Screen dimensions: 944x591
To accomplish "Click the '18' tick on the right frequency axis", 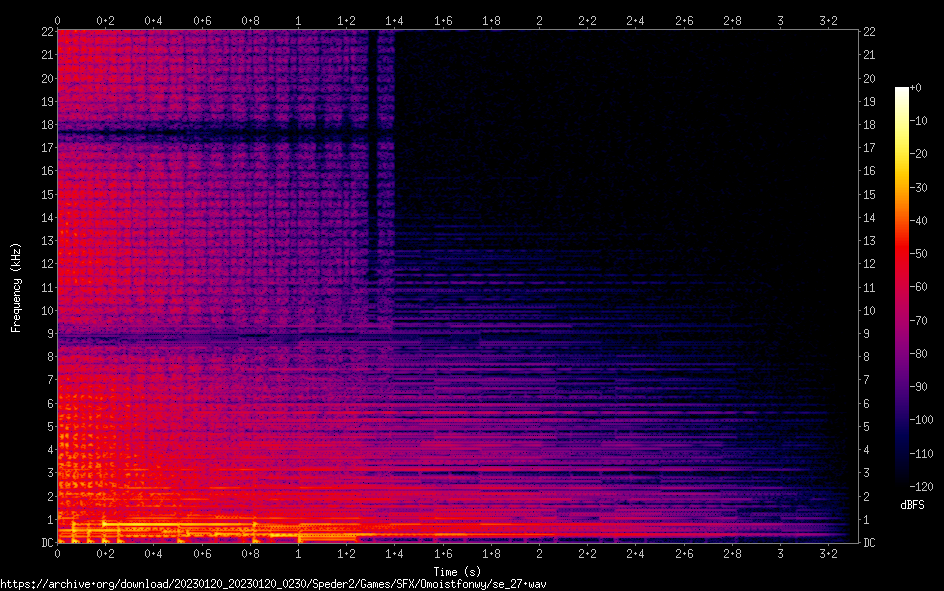I will [x=870, y=125].
